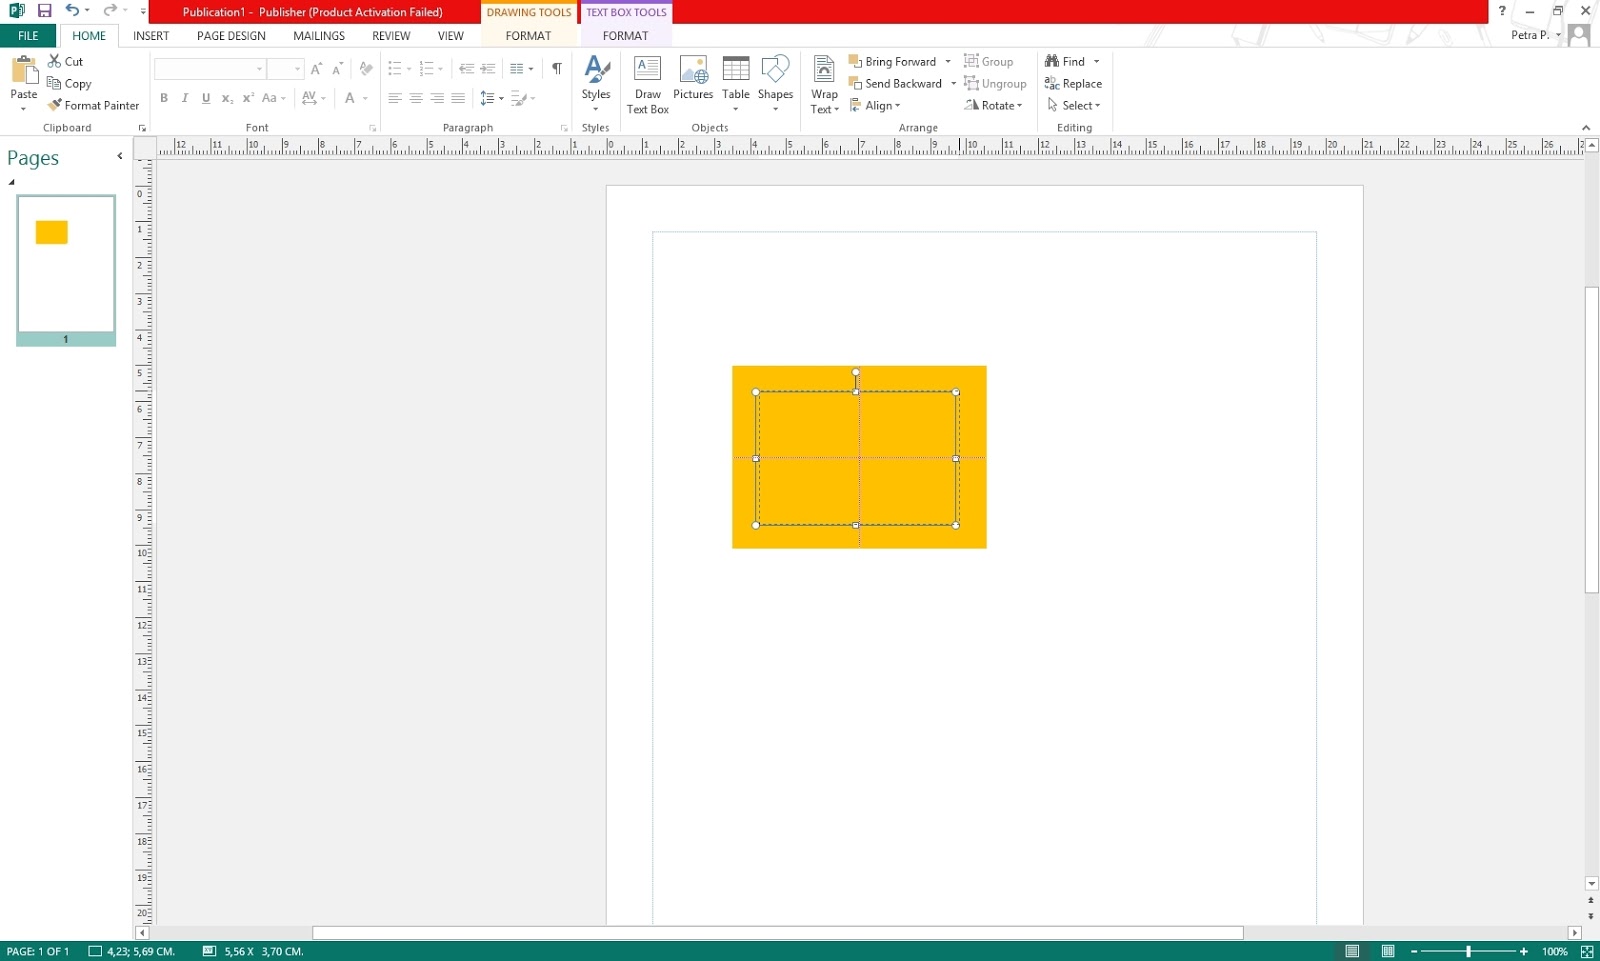The width and height of the screenshot is (1600, 961).
Task: Toggle Italic formatting
Action: point(185,98)
